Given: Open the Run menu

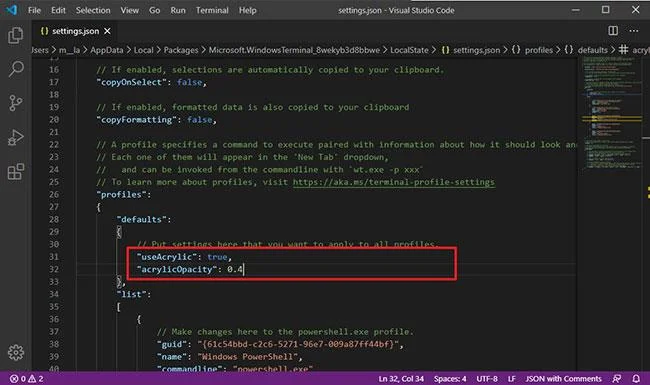Looking at the screenshot, I should (178, 10).
